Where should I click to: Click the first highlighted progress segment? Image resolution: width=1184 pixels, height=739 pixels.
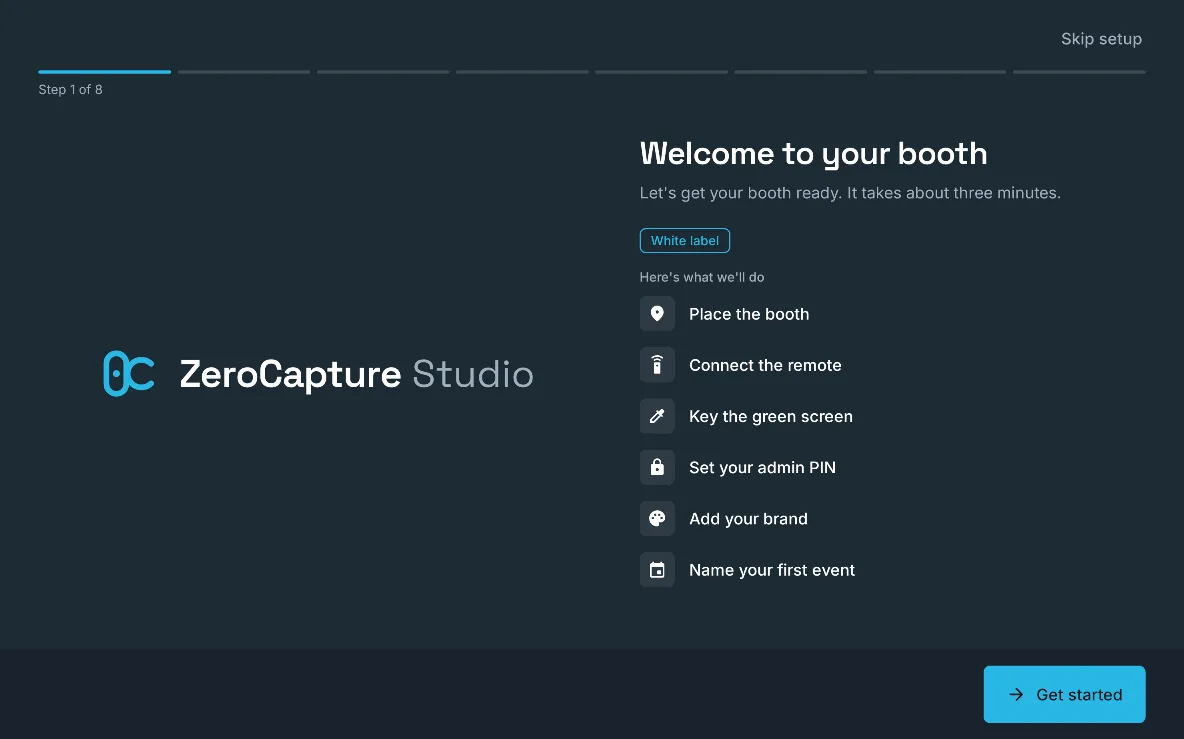(104, 72)
